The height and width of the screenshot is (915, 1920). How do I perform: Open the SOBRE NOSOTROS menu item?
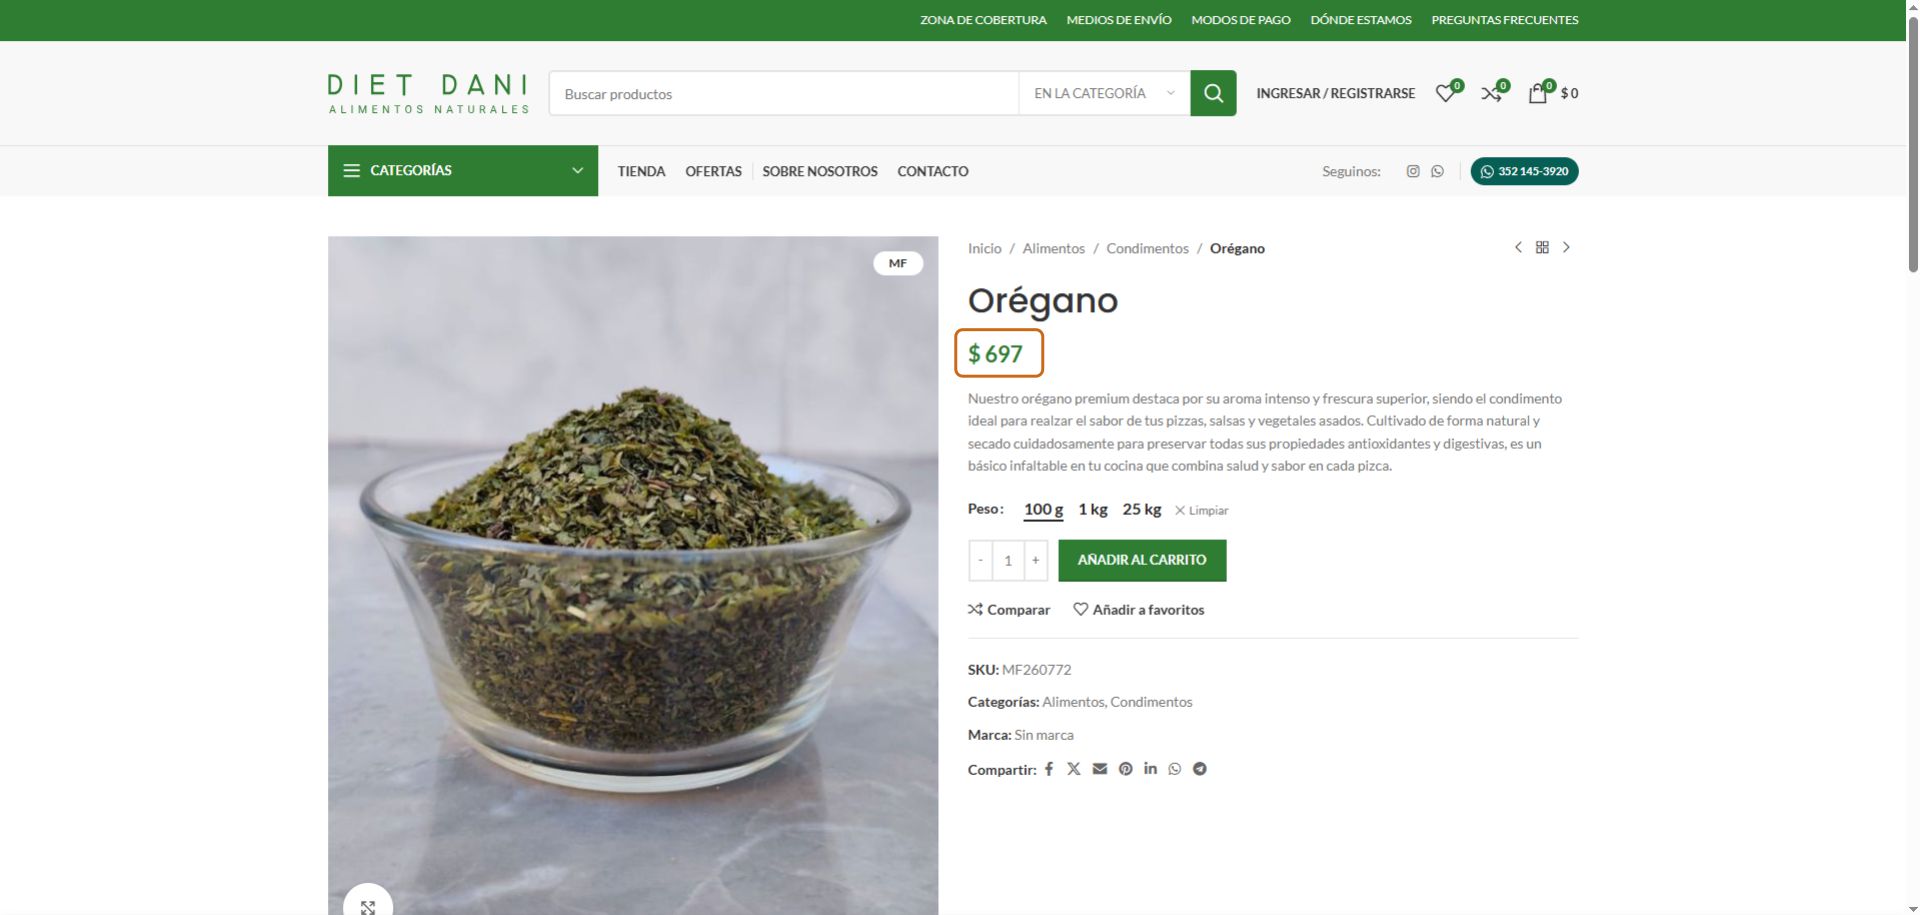(x=820, y=171)
